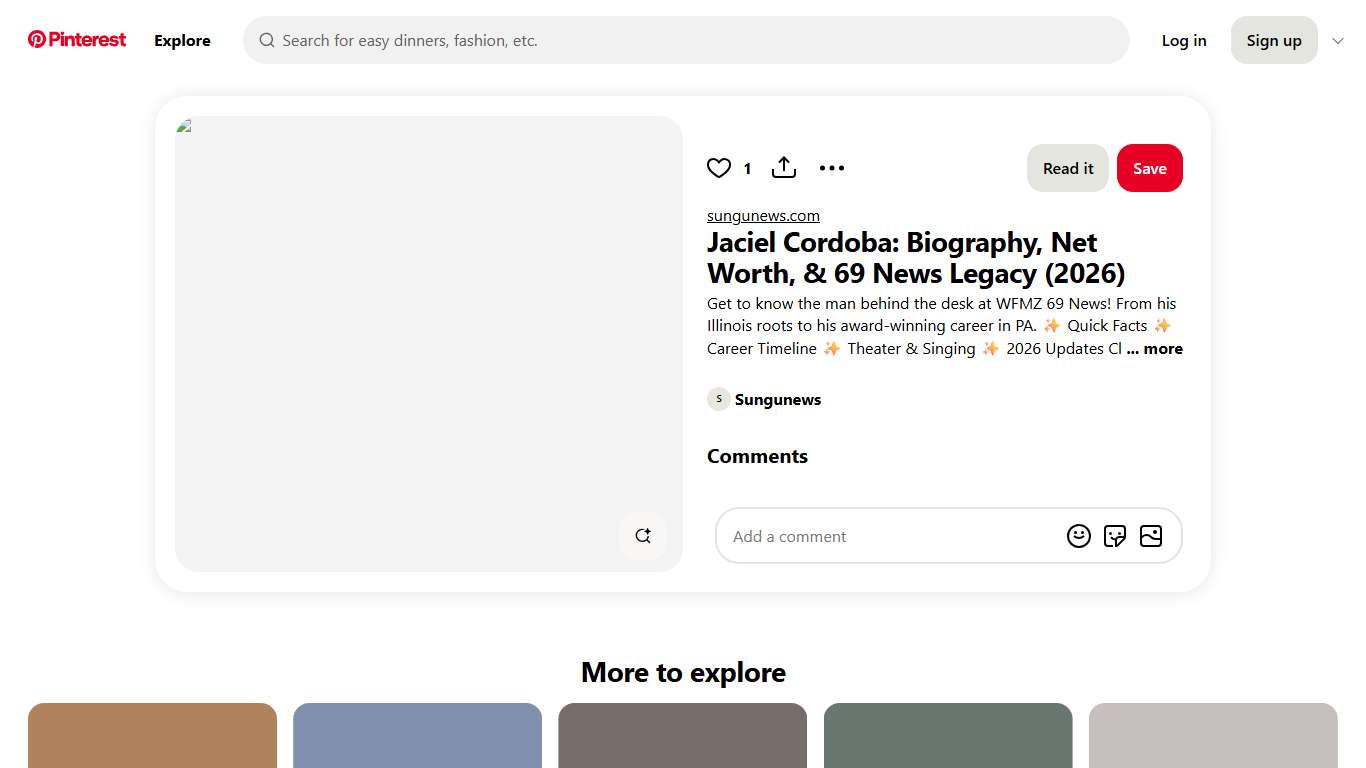Click the add photo icon for comments

pyautogui.click(x=1151, y=536)
